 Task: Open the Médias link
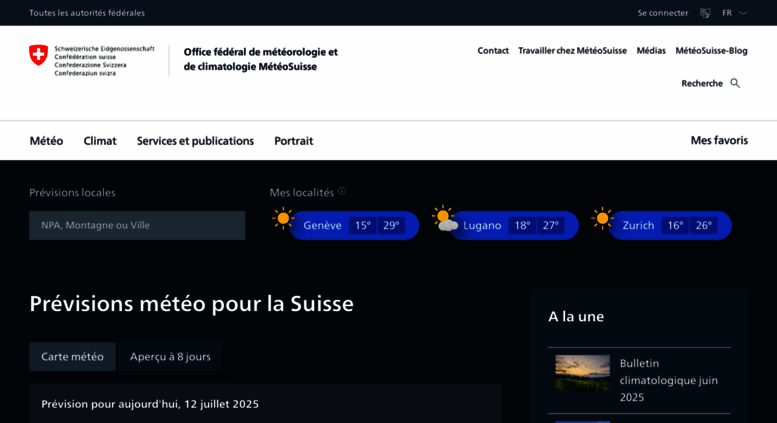click(651, 51)
